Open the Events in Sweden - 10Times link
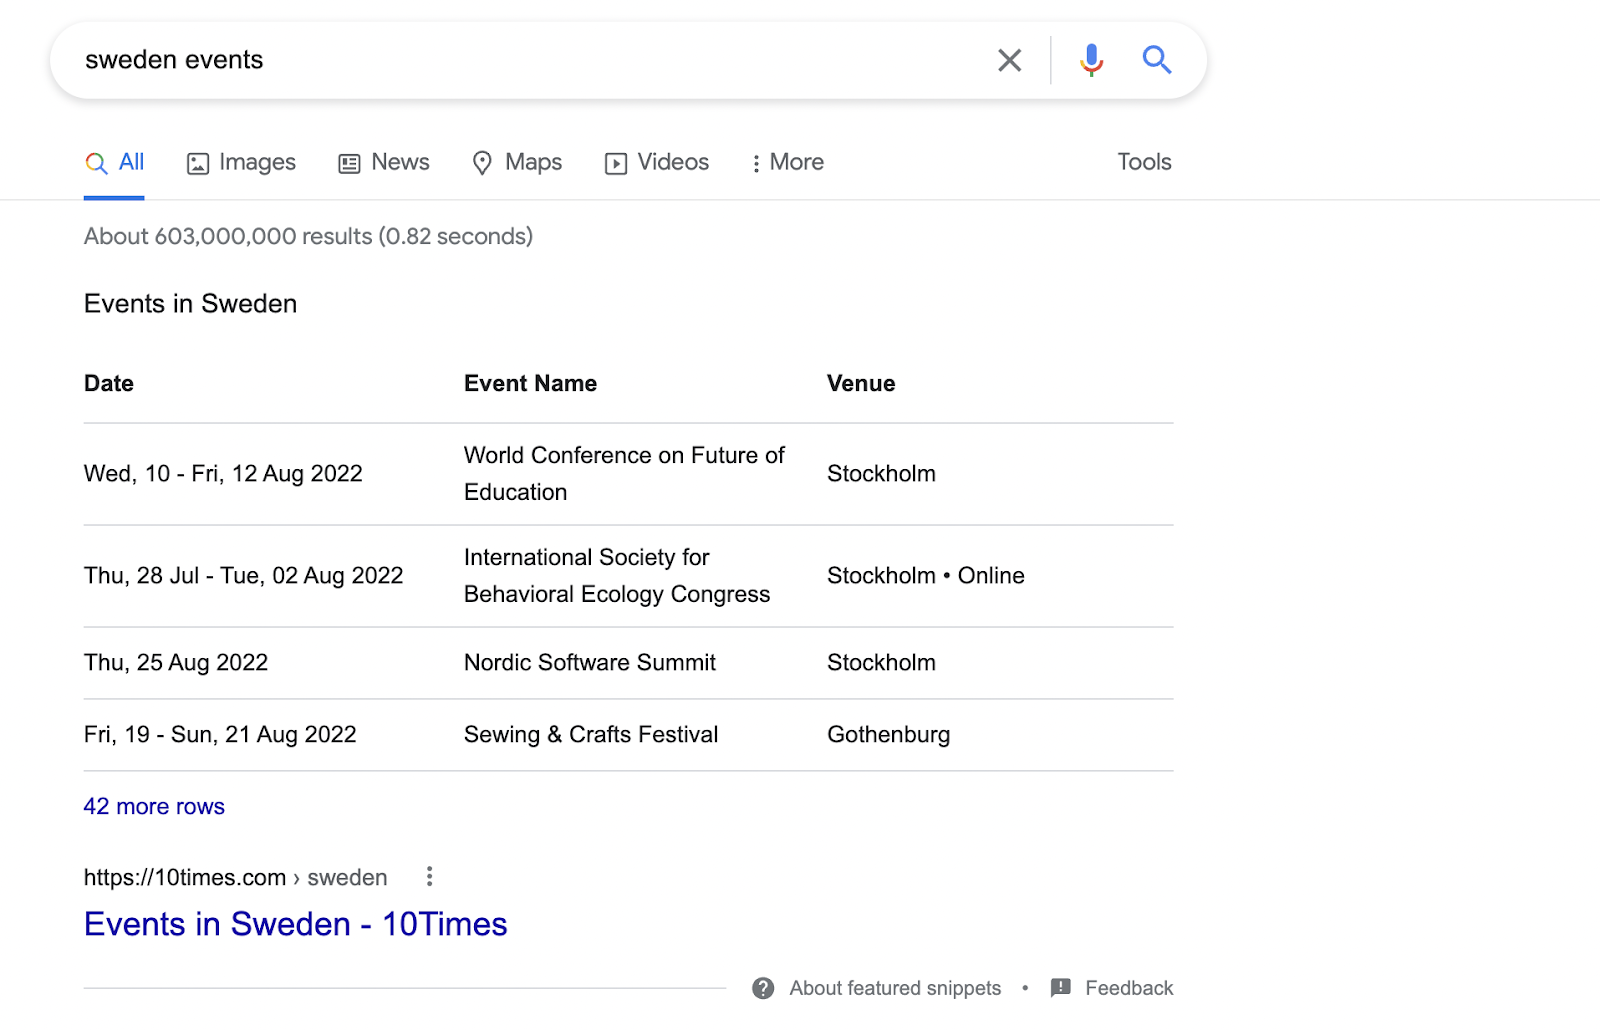1600x1030 pixels. click(x=295, y=924)
